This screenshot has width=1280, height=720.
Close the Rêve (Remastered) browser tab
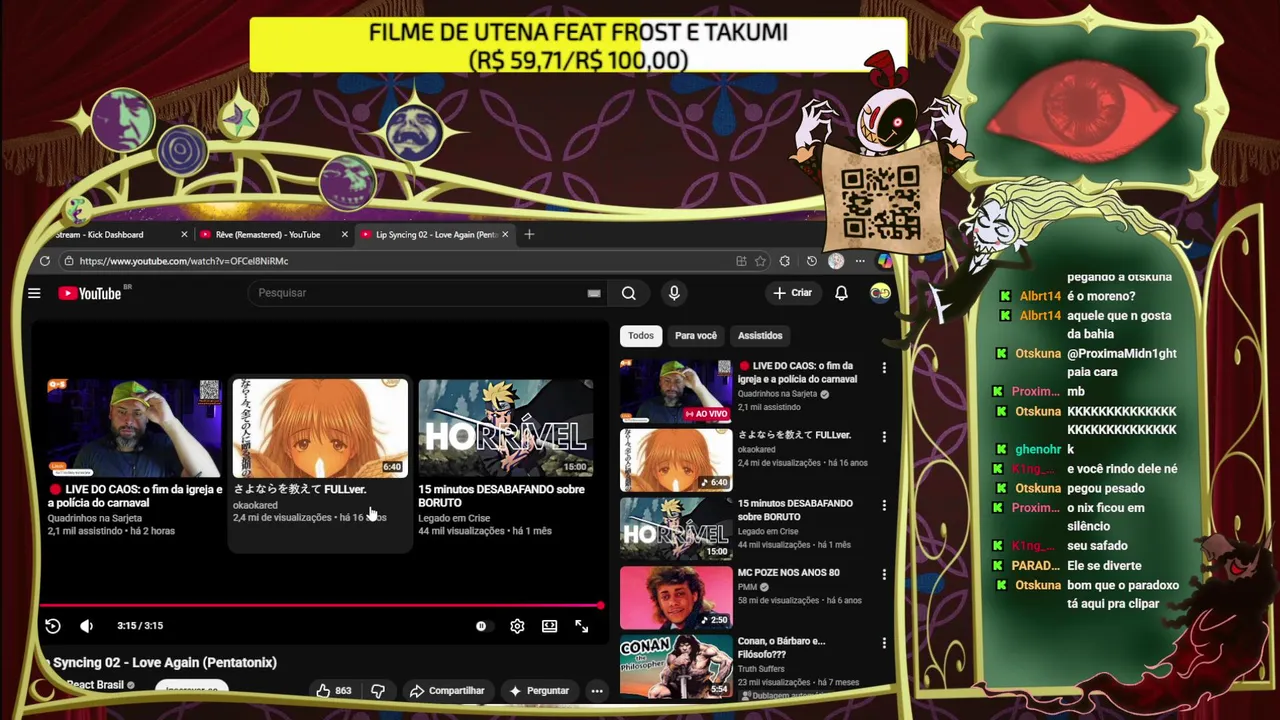tap(345, 235)
